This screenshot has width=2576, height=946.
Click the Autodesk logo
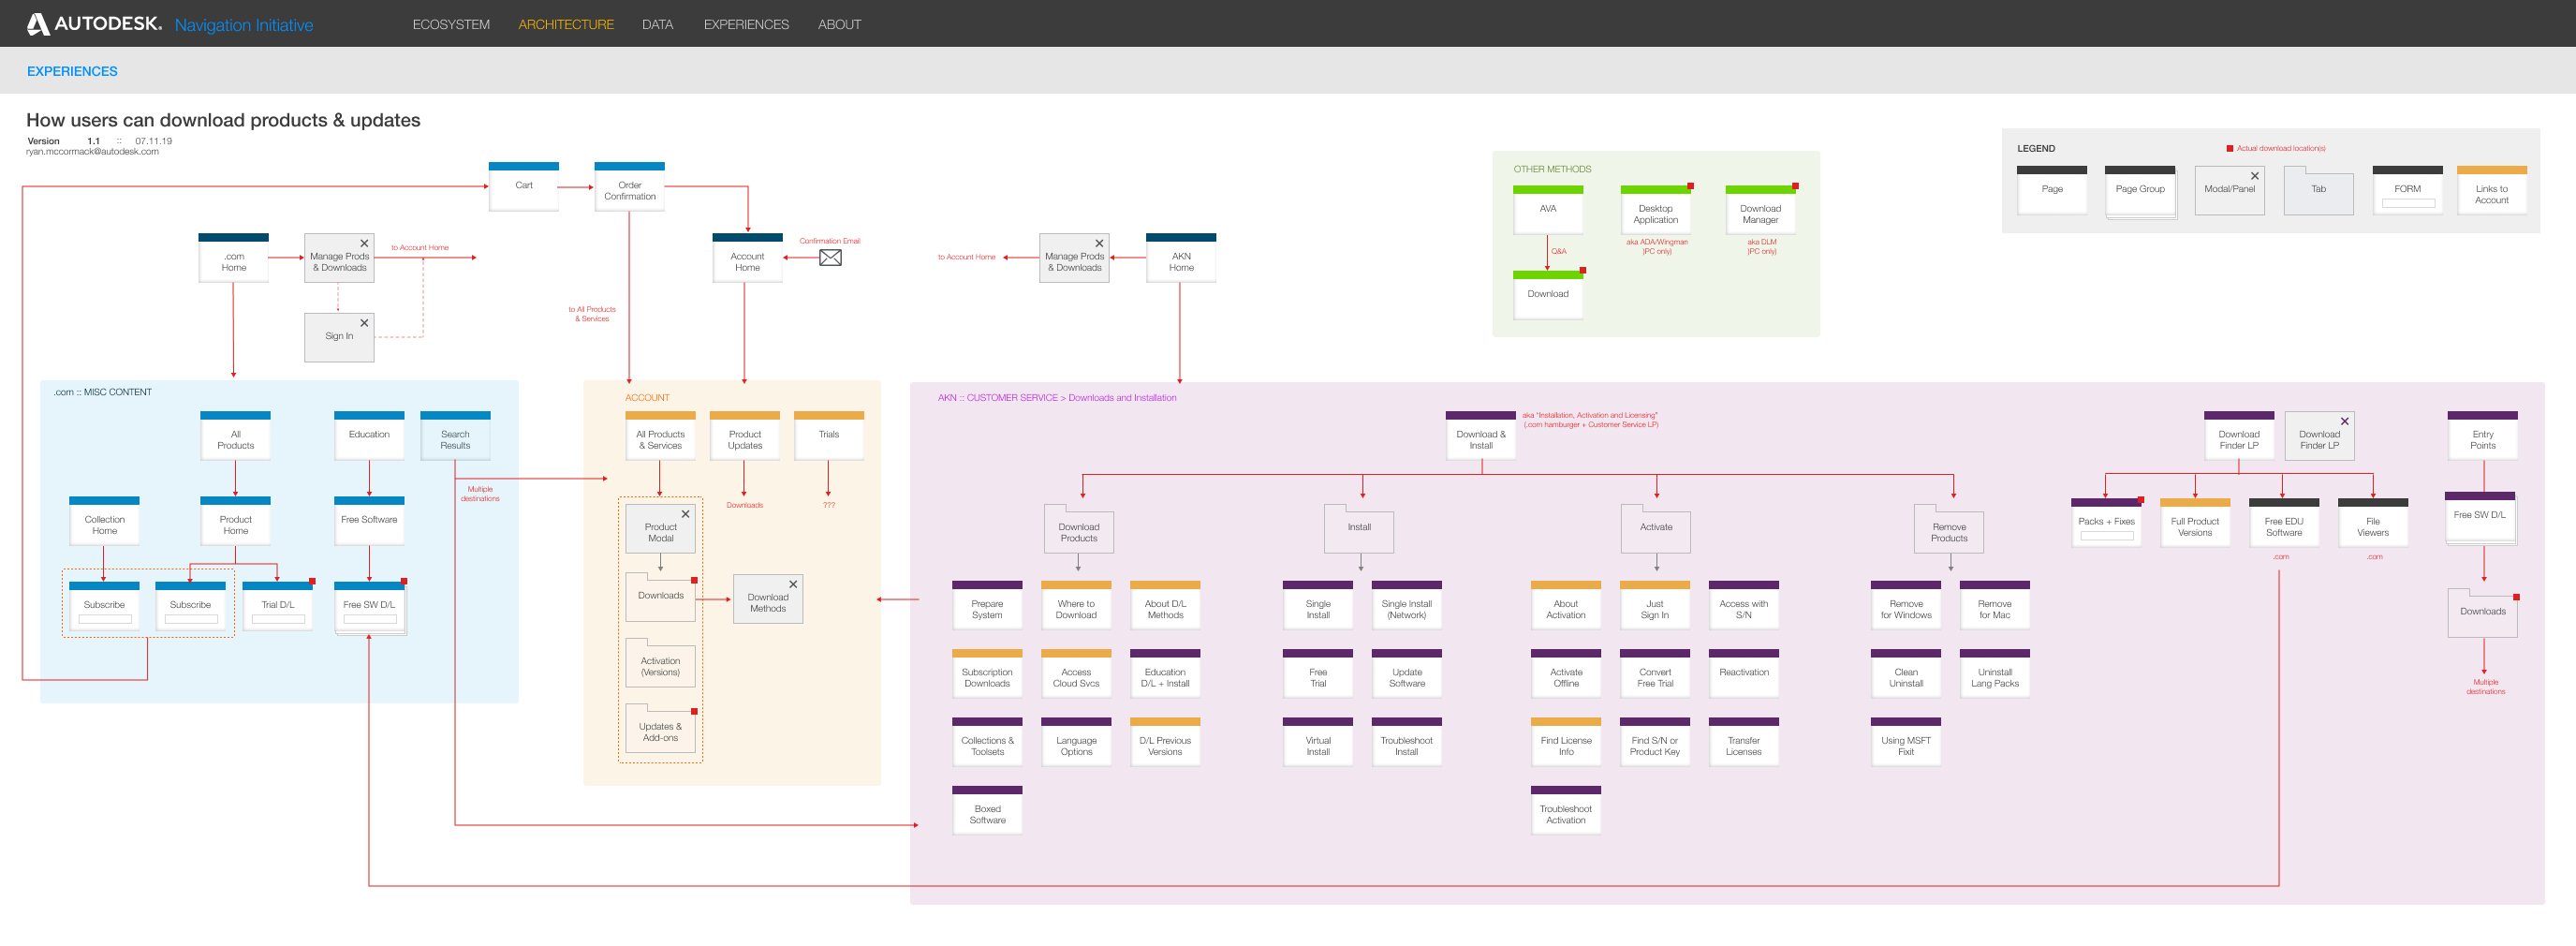coord(93,24)
